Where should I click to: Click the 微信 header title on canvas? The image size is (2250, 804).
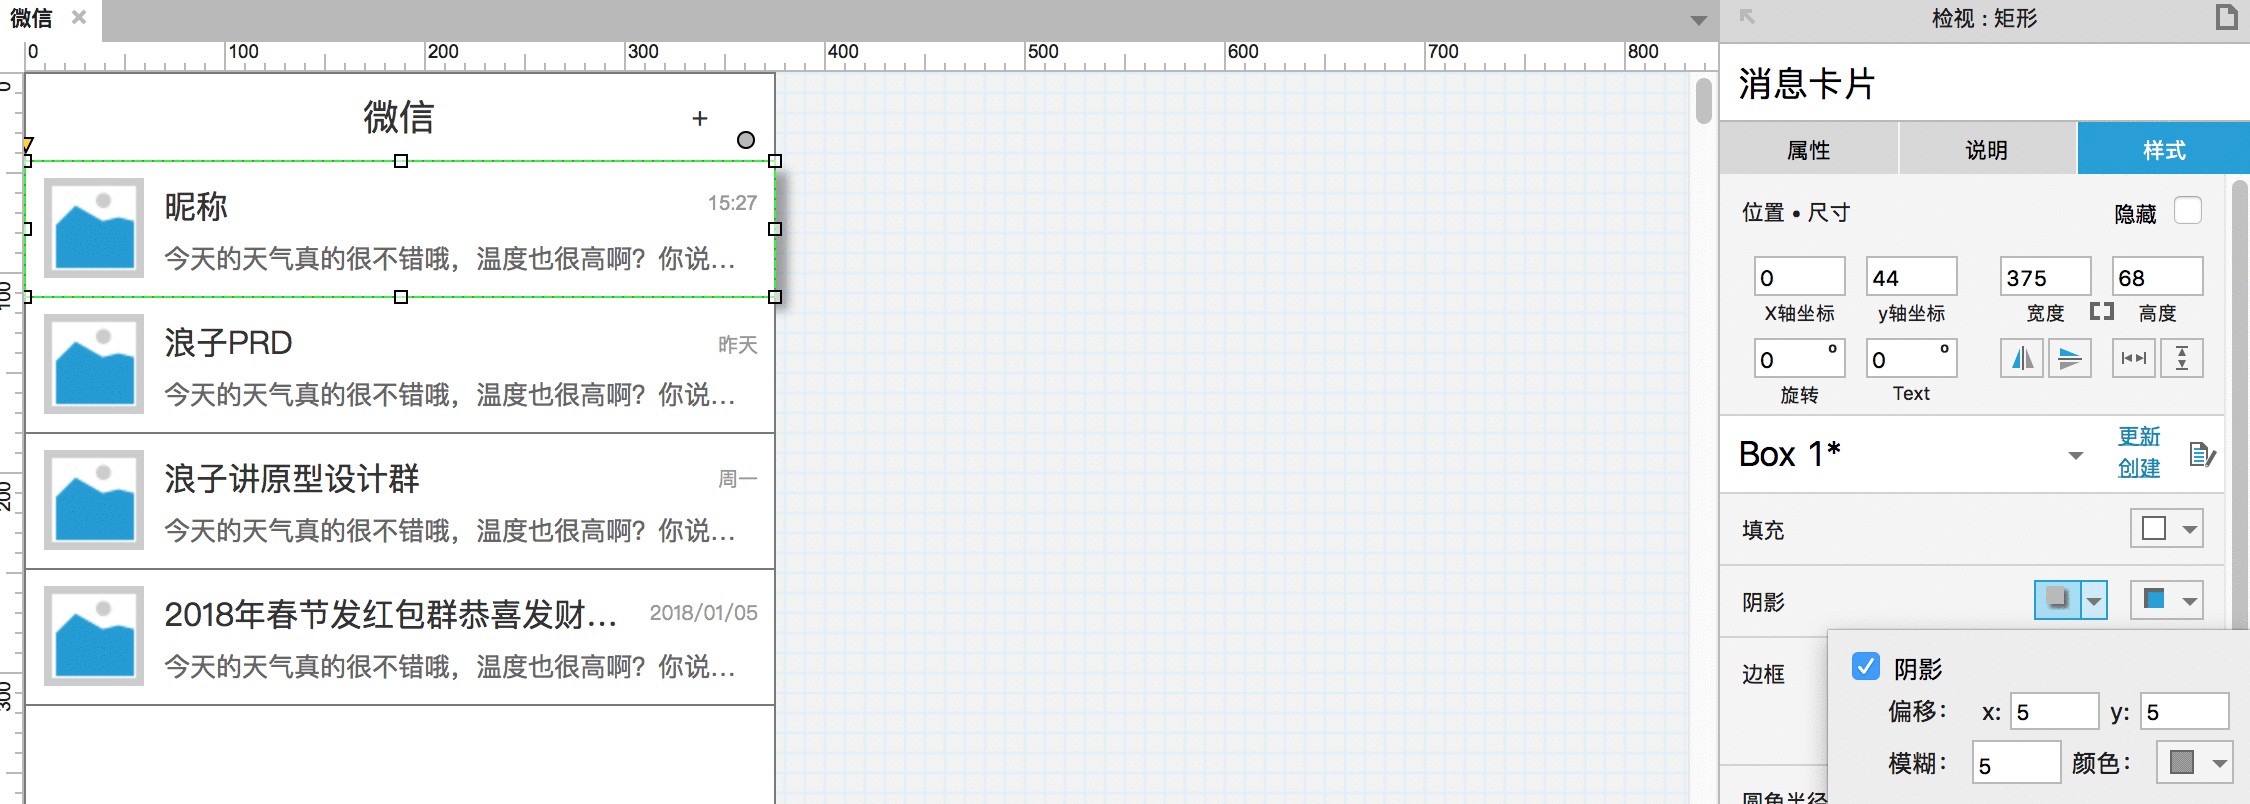click(x=399, y=117)
